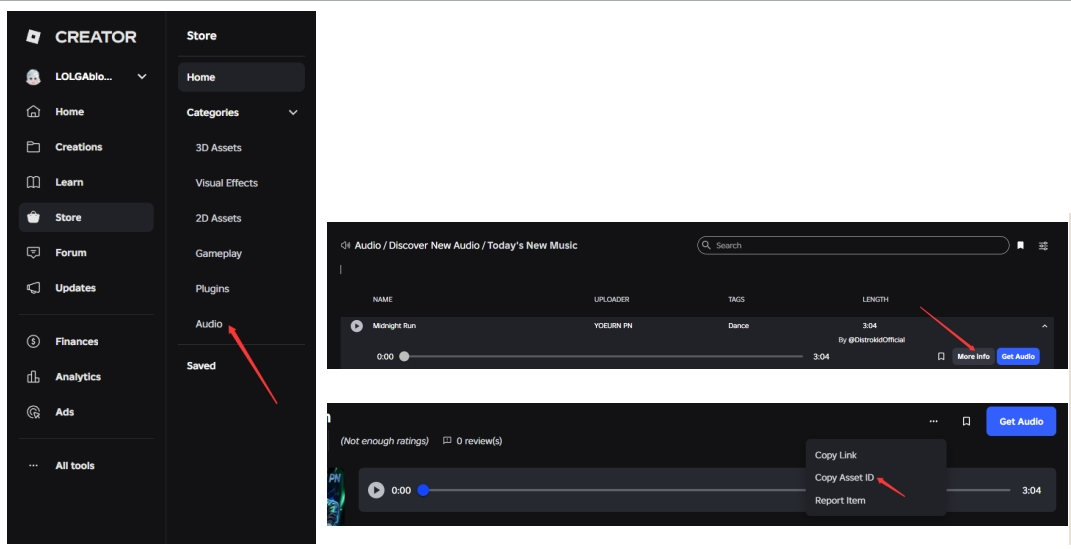Open the Learn section
The width and height of the screenshot is (1071, 549).
pos(69,182)
